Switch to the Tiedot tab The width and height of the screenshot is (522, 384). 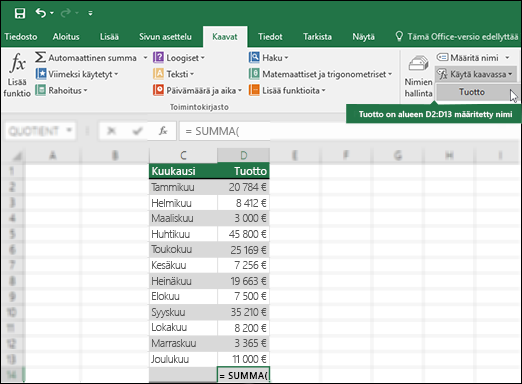(x=270, y=37)
